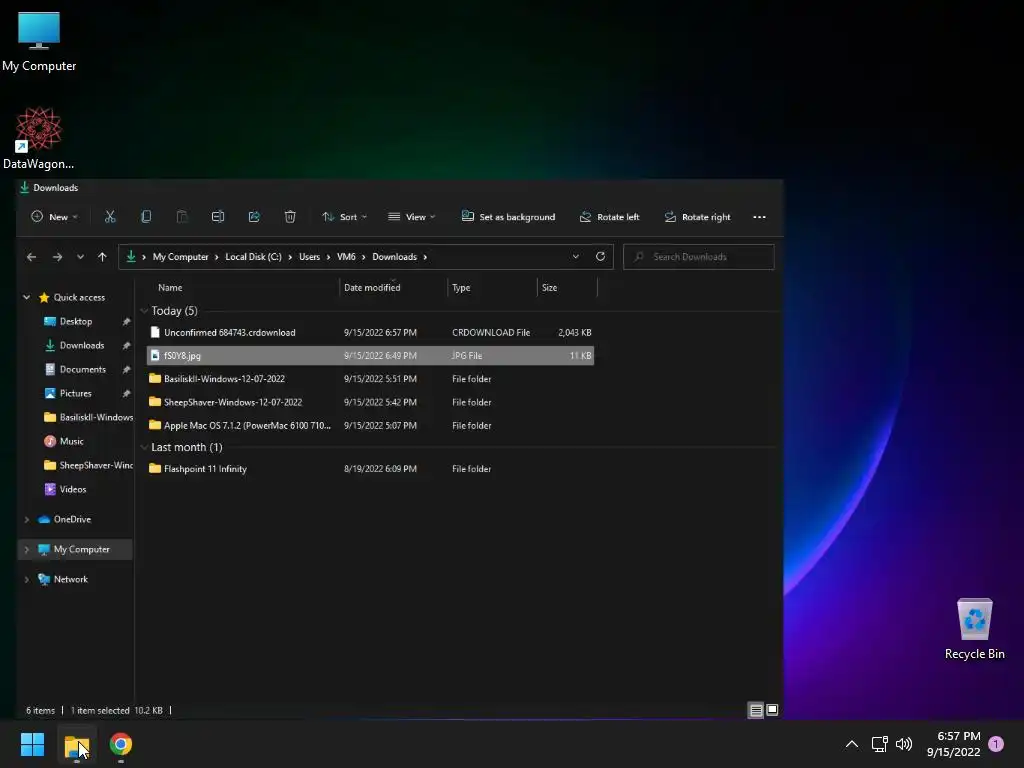The height and width of the screenshot is (768, 1024).
Task: Open the Windows Start menu
Action: pyautogui.click(x=32, y=744)
